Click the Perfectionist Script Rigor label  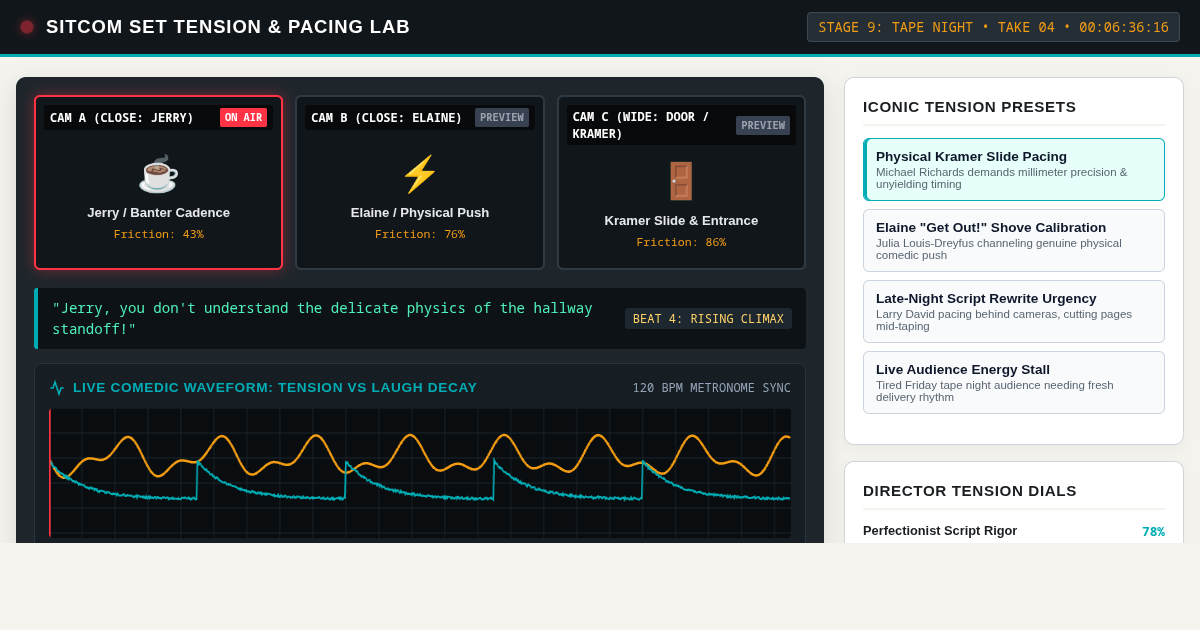tap(940, 531)
